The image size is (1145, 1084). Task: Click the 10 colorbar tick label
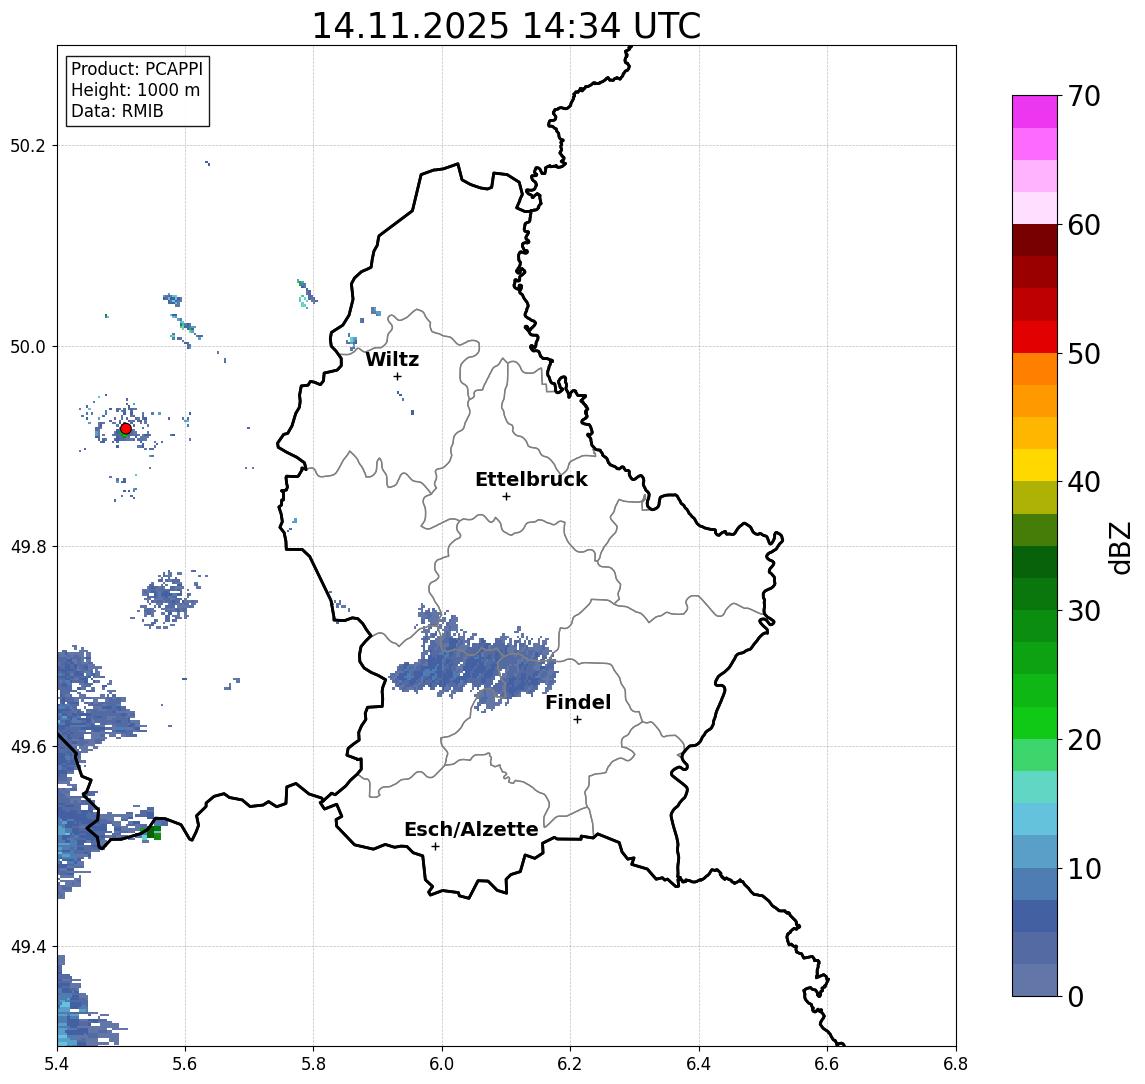tap(1084, 868)
